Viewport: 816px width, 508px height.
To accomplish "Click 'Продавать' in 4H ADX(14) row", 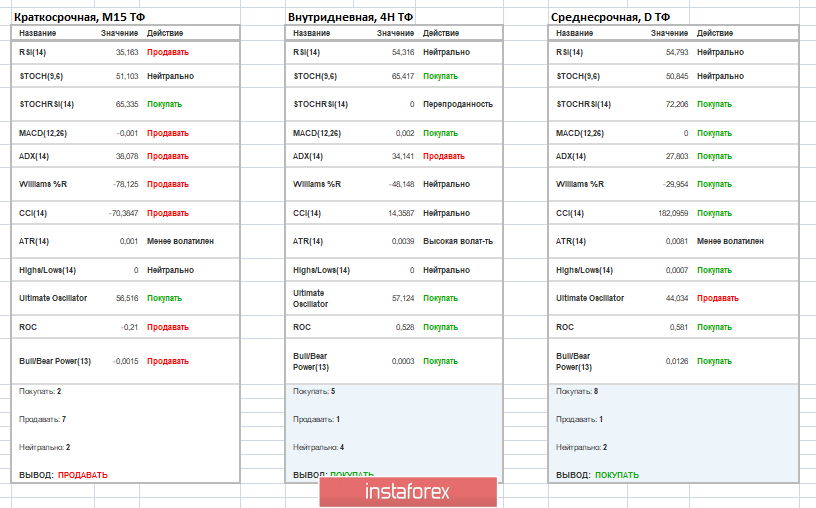I will [443, 156].
